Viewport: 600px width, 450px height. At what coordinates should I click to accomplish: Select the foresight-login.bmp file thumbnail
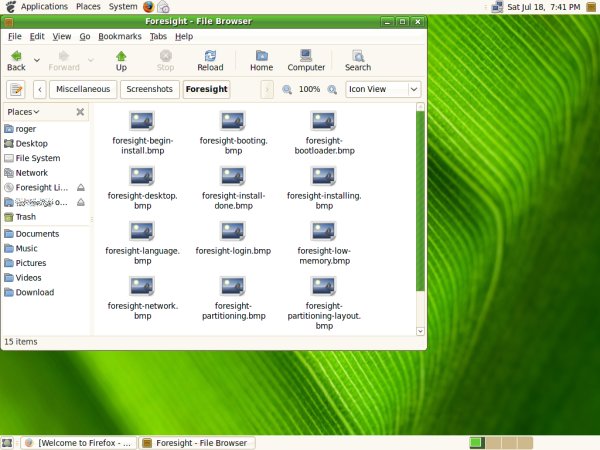pyautogui.click(x=232, y=232)
